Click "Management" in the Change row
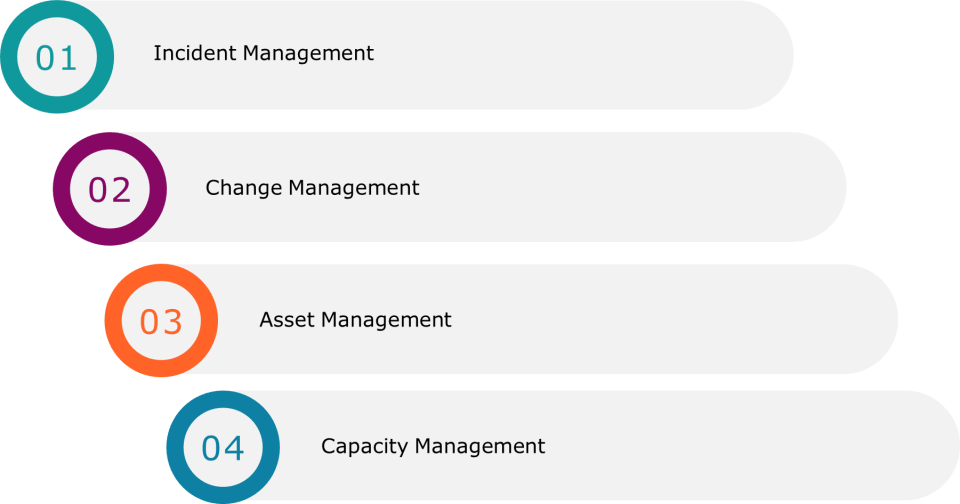Screen dimensions: 960x504 (354, 189)
